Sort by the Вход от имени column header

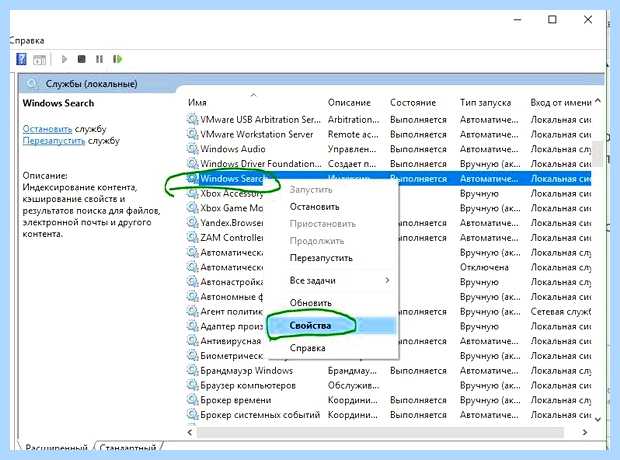560,102
